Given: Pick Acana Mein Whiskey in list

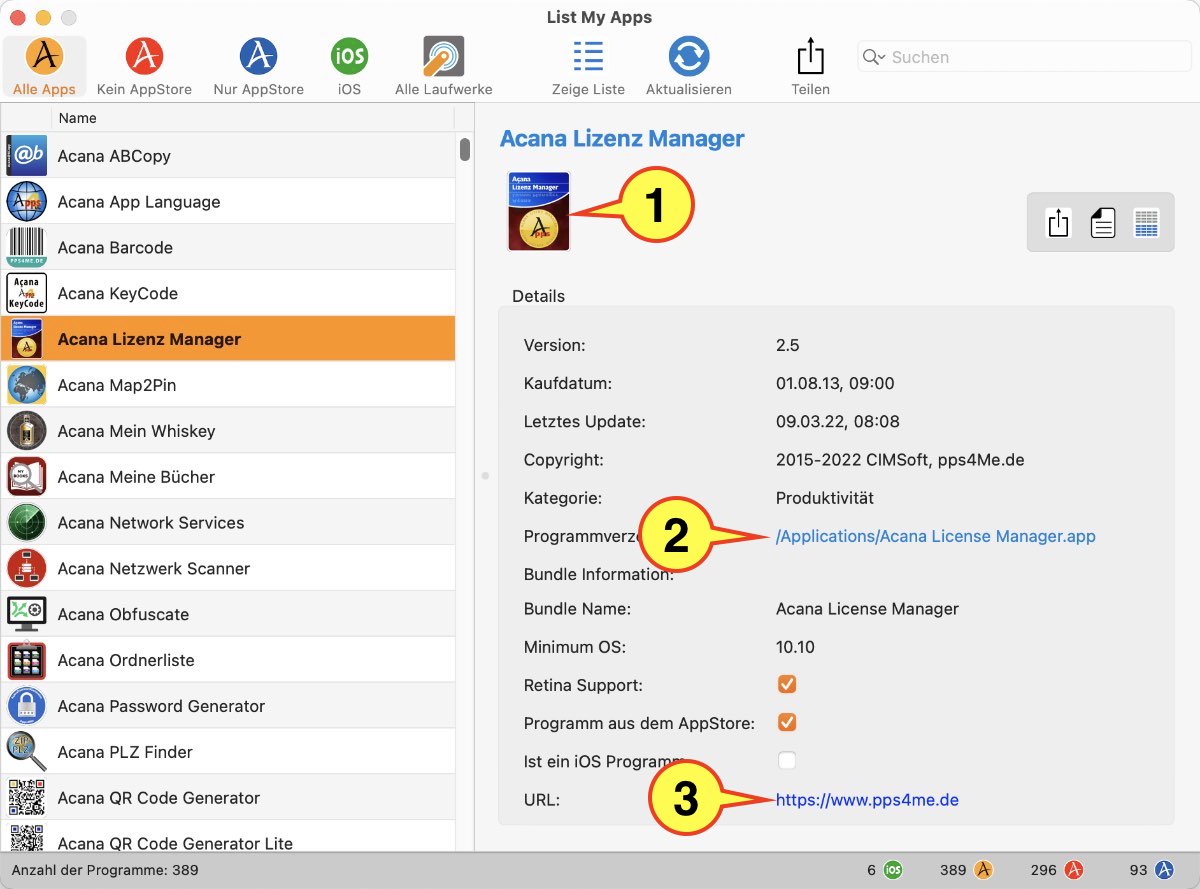Looking at the screenshot, I should pos(137,431).
